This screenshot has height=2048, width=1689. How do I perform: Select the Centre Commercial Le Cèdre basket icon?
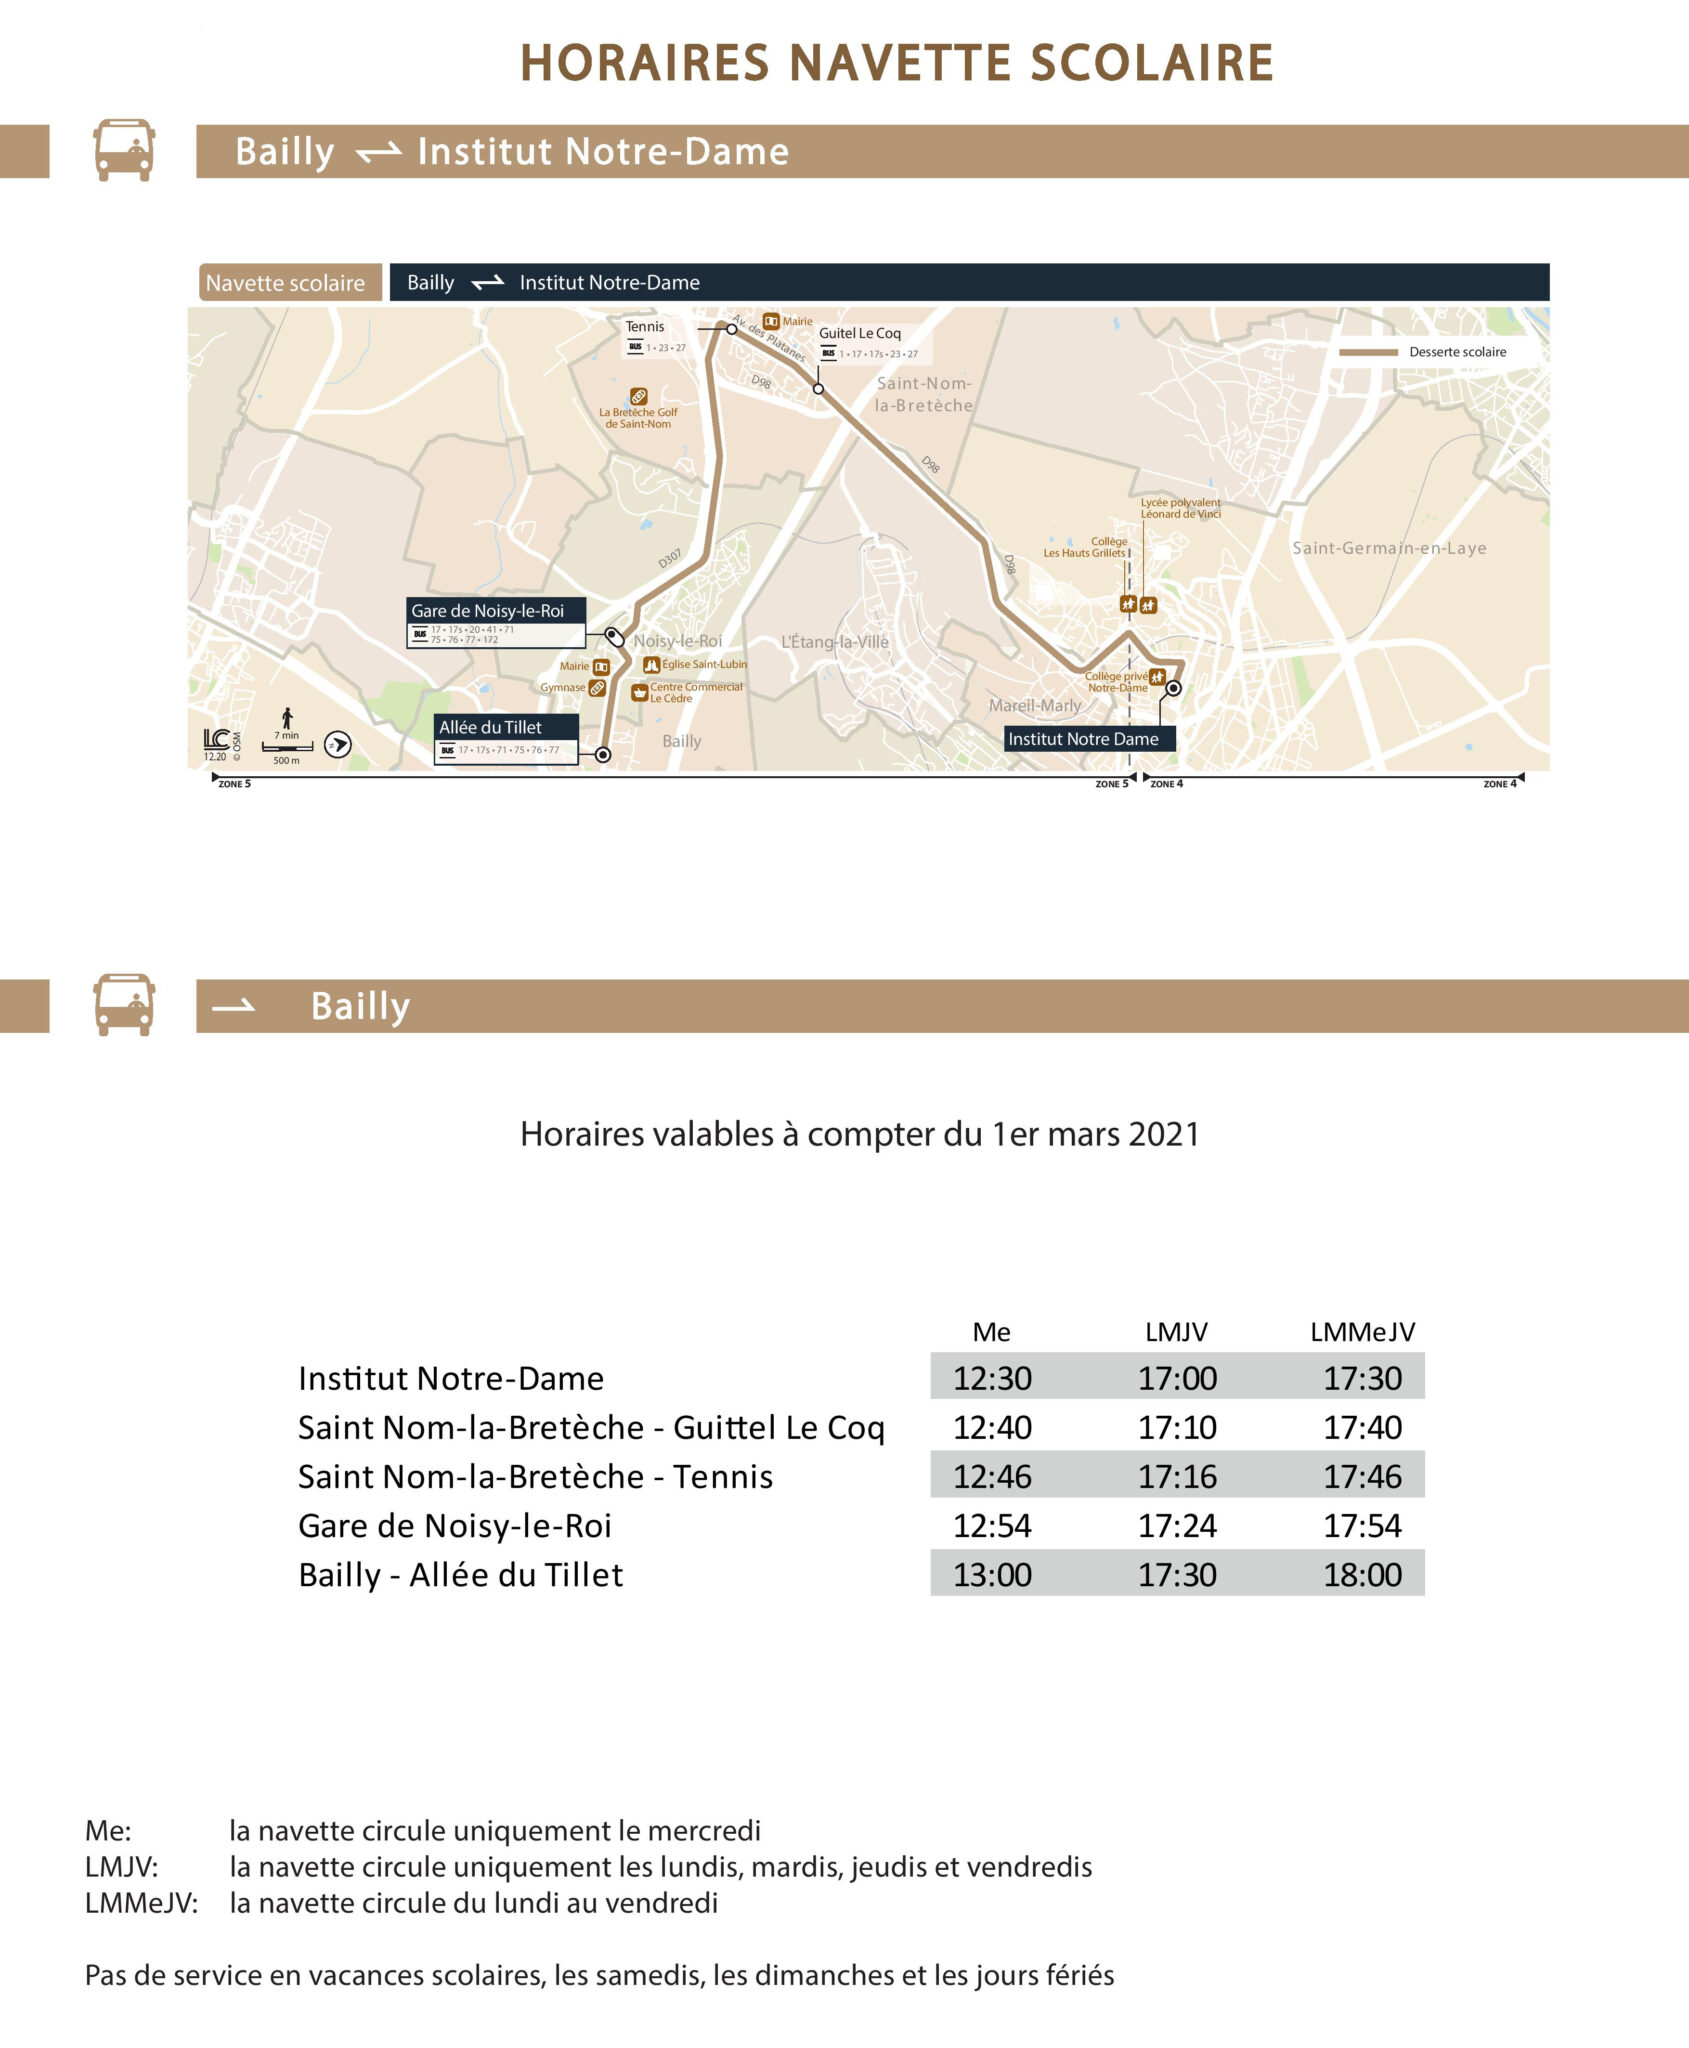tap(639, 692)
